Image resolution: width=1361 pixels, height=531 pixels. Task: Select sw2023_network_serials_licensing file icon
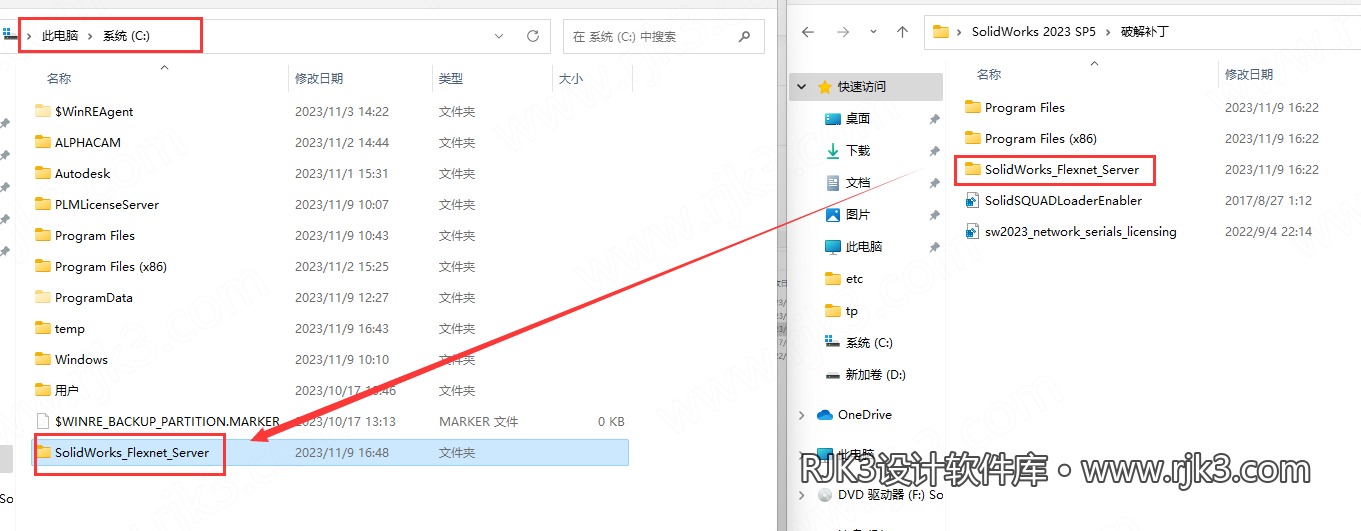972,231
